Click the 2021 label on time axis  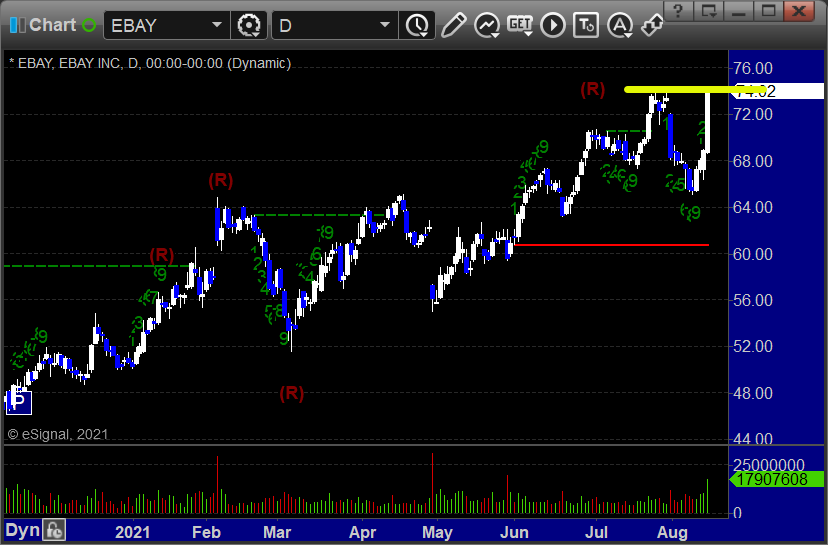(133, 532)
